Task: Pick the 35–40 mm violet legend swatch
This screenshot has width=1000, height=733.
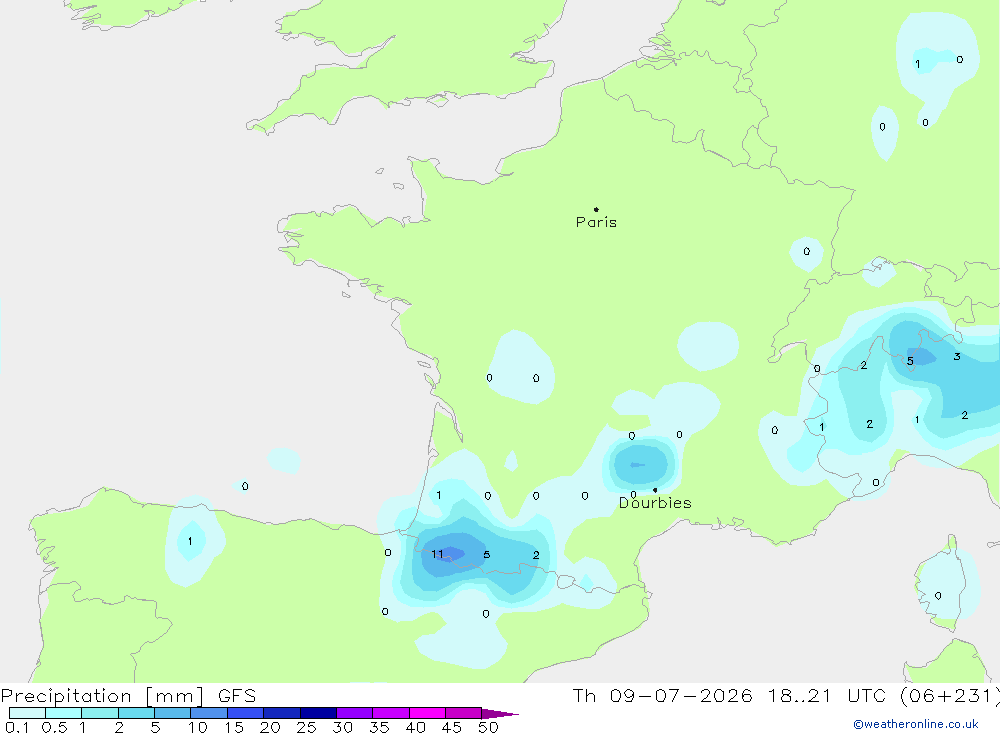Action: [390, 713]
